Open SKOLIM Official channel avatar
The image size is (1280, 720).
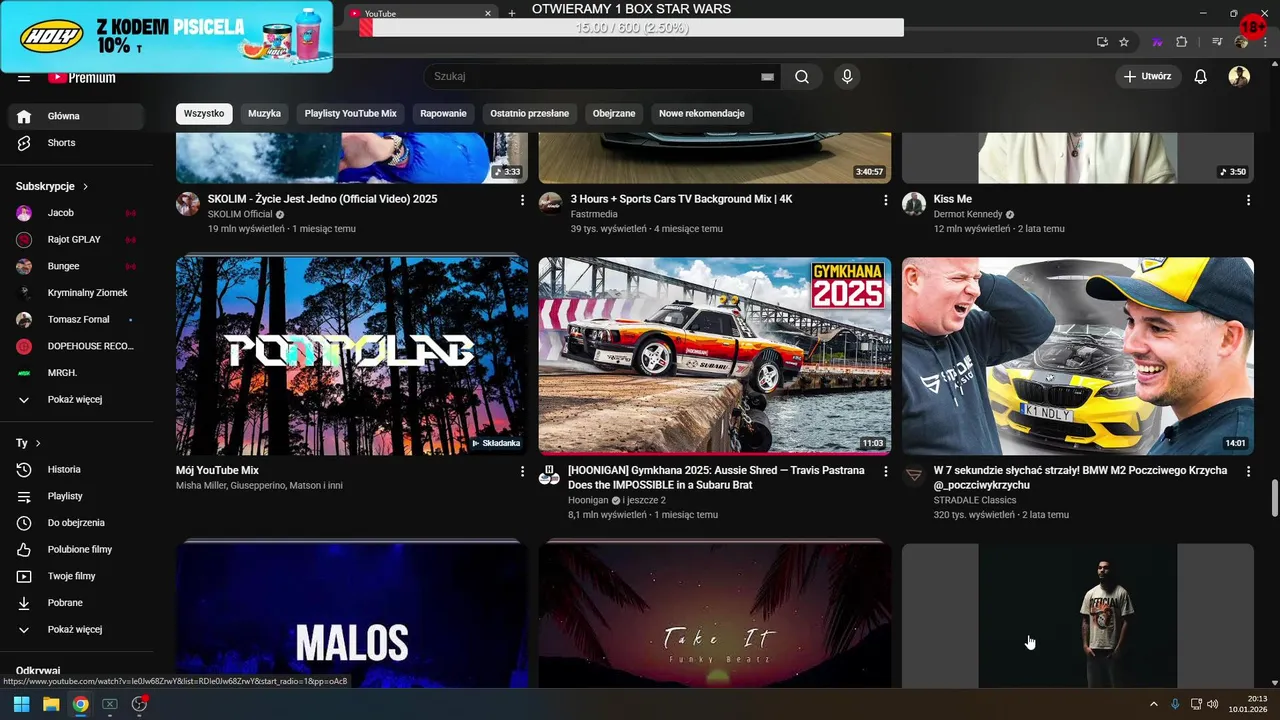point(188,204)
